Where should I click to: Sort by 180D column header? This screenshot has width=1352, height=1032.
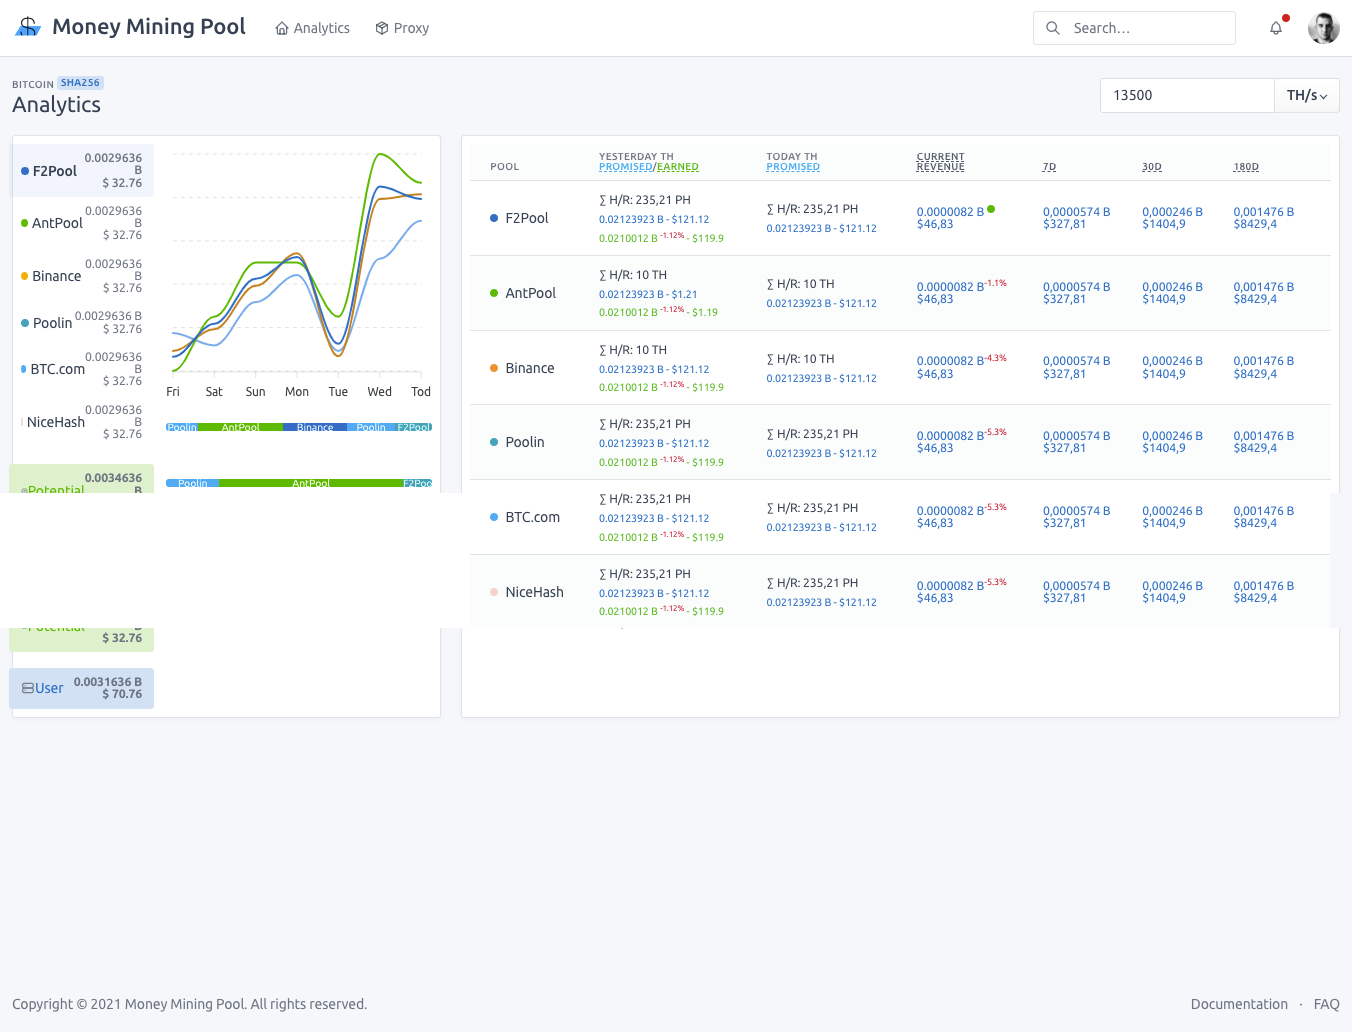1246,167
